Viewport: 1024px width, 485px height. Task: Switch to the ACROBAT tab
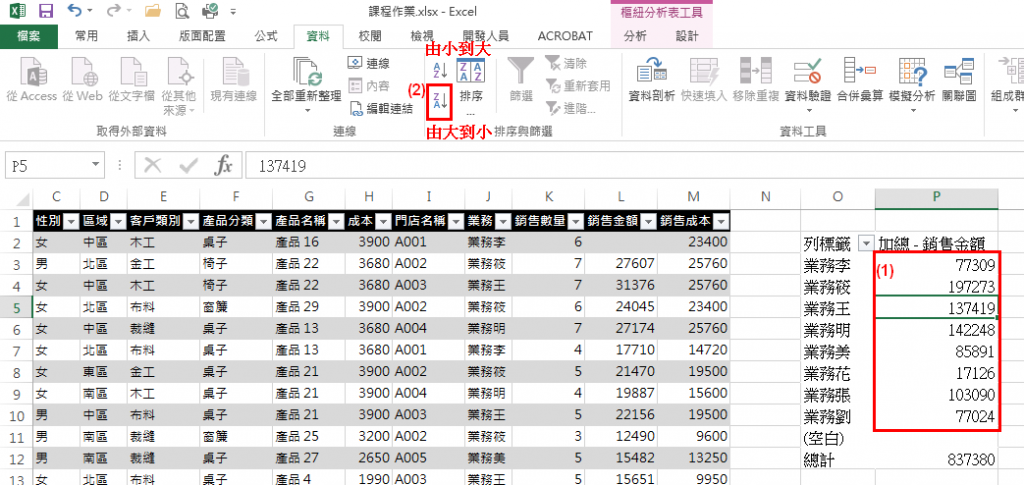coord(565,36)
